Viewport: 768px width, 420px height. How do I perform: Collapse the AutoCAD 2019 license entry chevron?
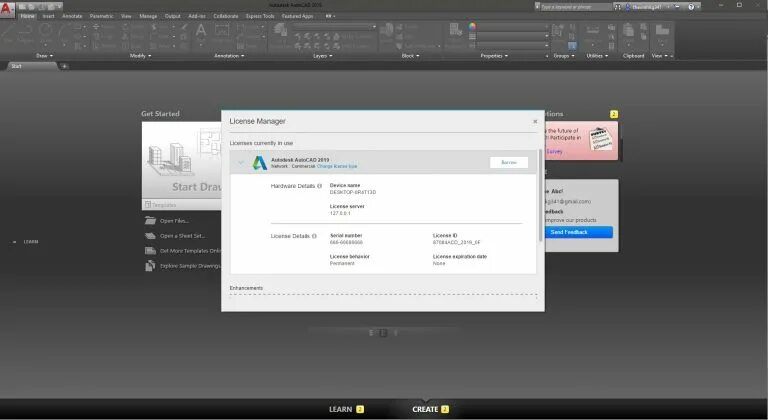coord(240,162)
